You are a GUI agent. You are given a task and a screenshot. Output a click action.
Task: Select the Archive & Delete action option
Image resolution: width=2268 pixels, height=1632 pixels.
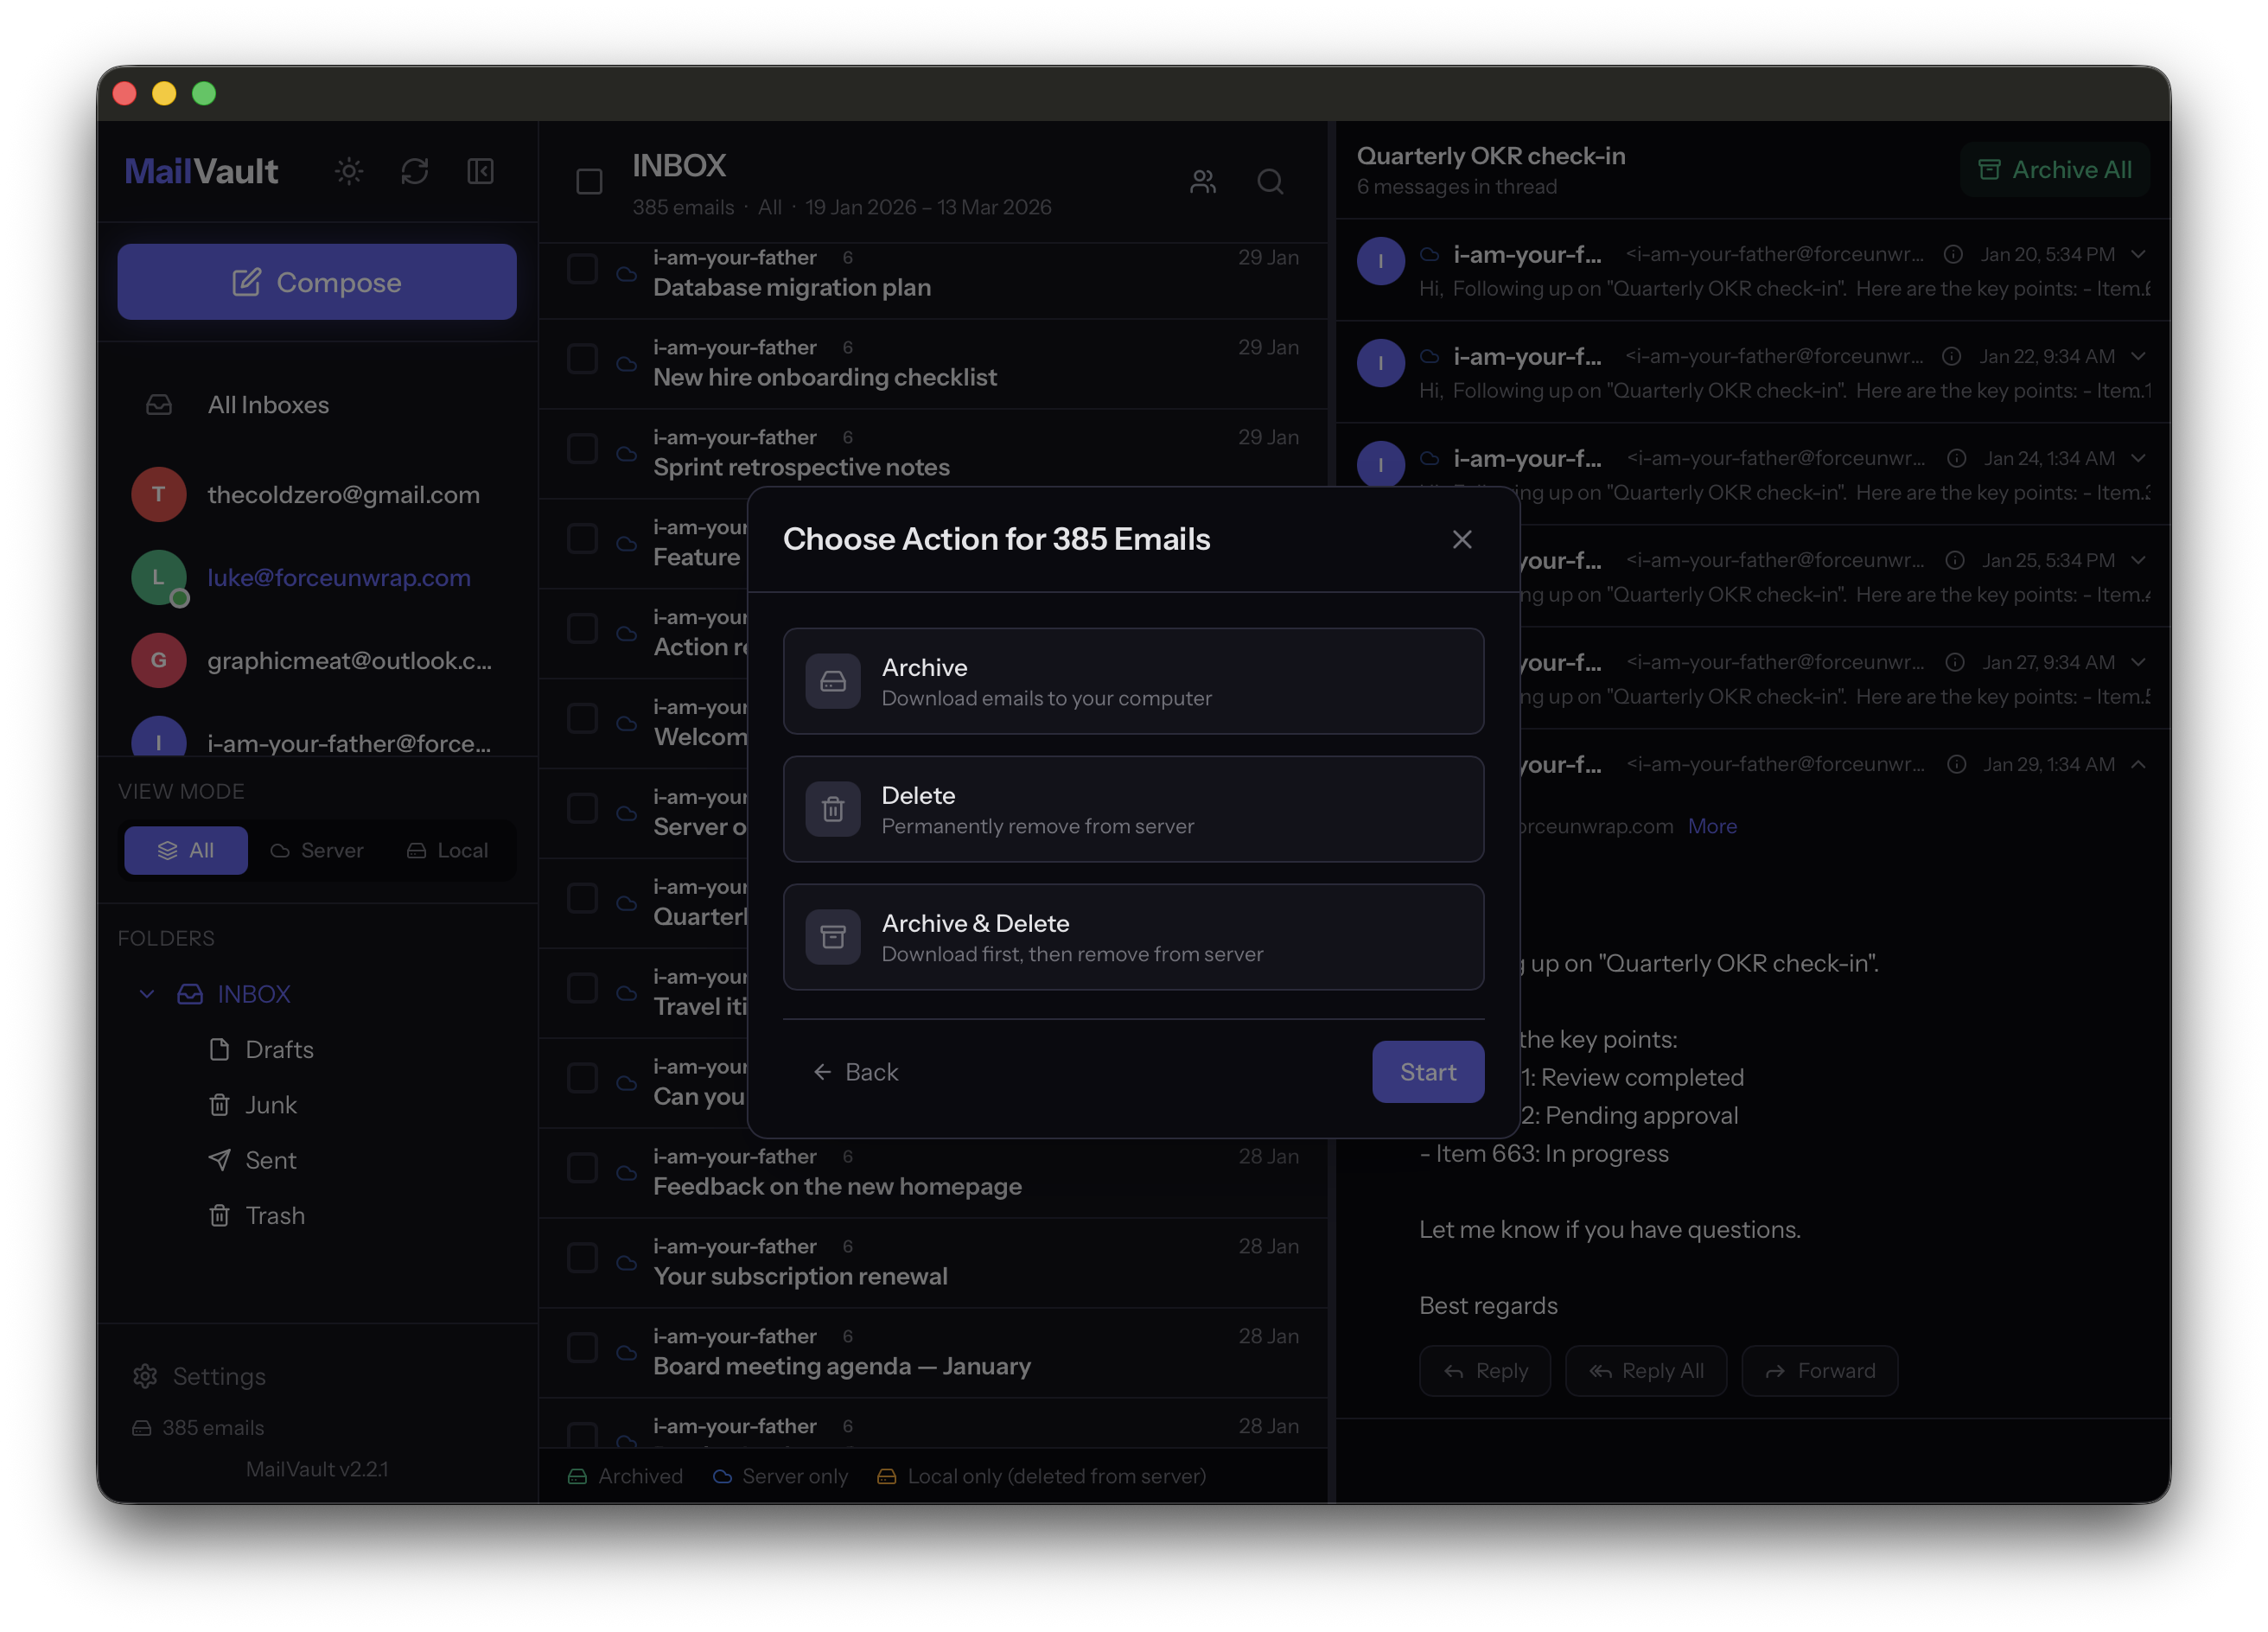[1133, 937]
